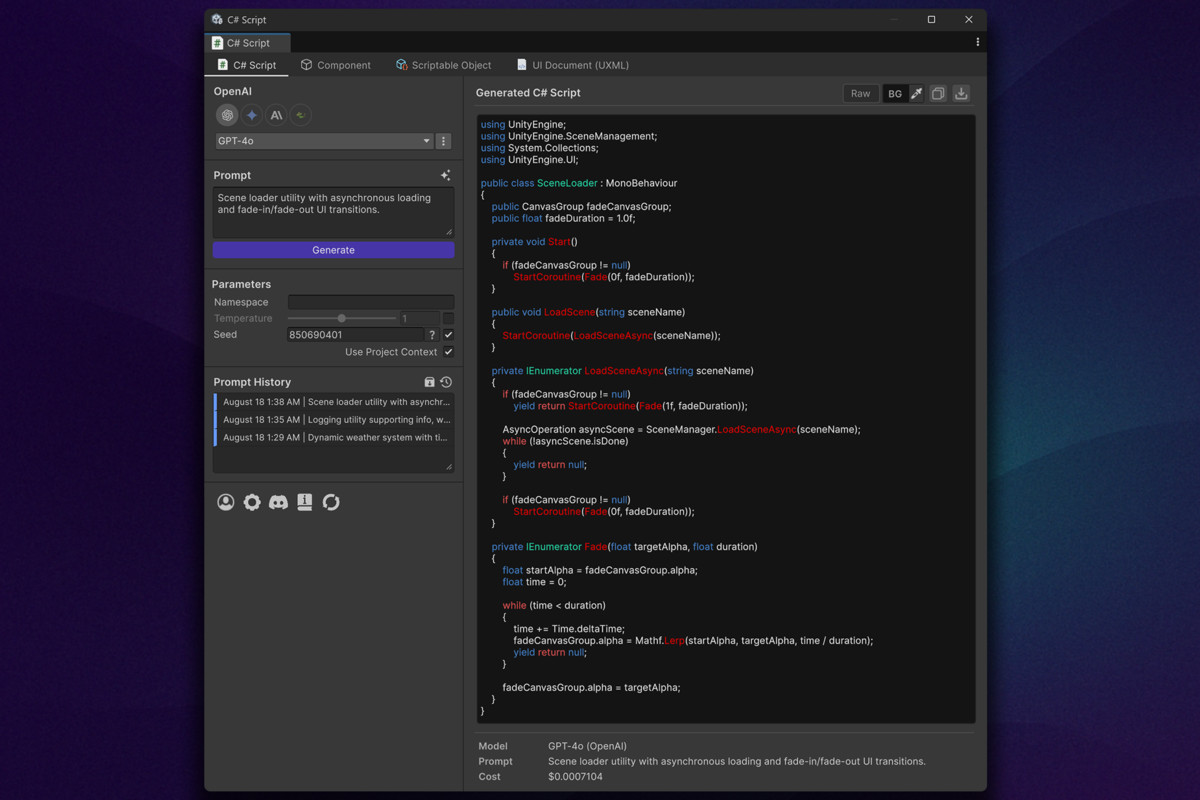
Task: Pick a background color with the eyedropper icon
Action: pyautogui.click(x=917, y=92)
